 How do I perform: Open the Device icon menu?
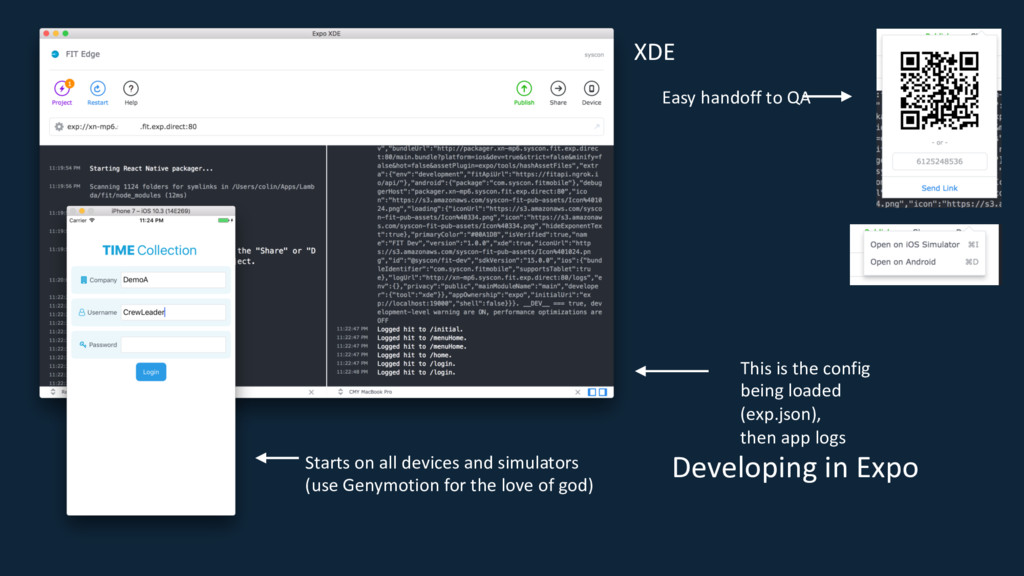[x=591, y=88]
